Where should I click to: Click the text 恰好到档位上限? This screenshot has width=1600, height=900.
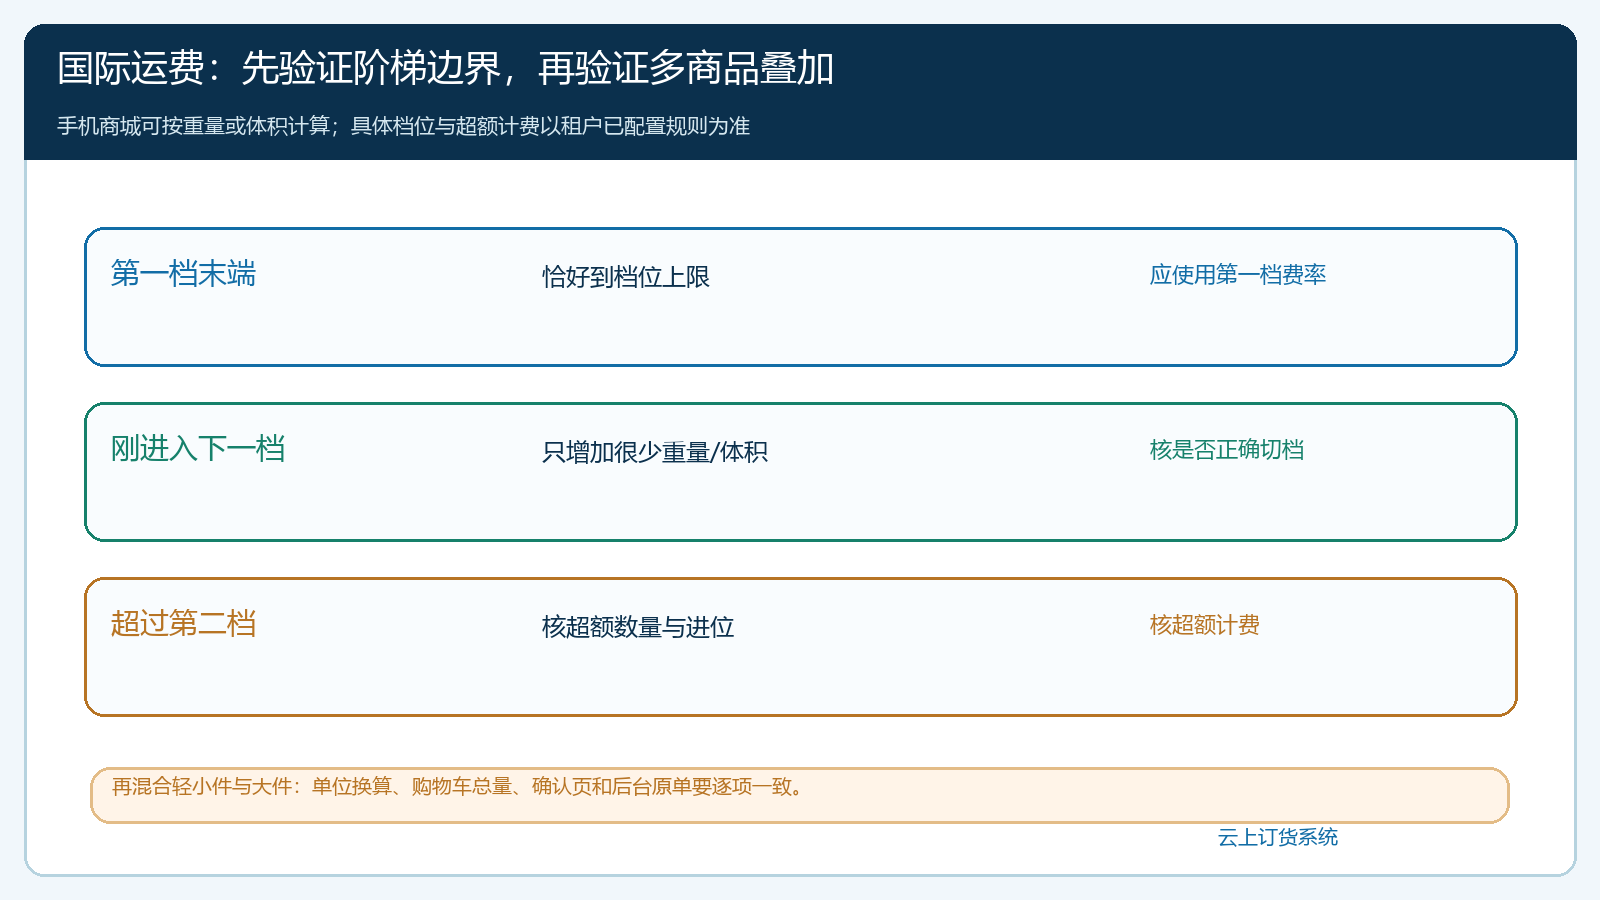click(626, 277)
